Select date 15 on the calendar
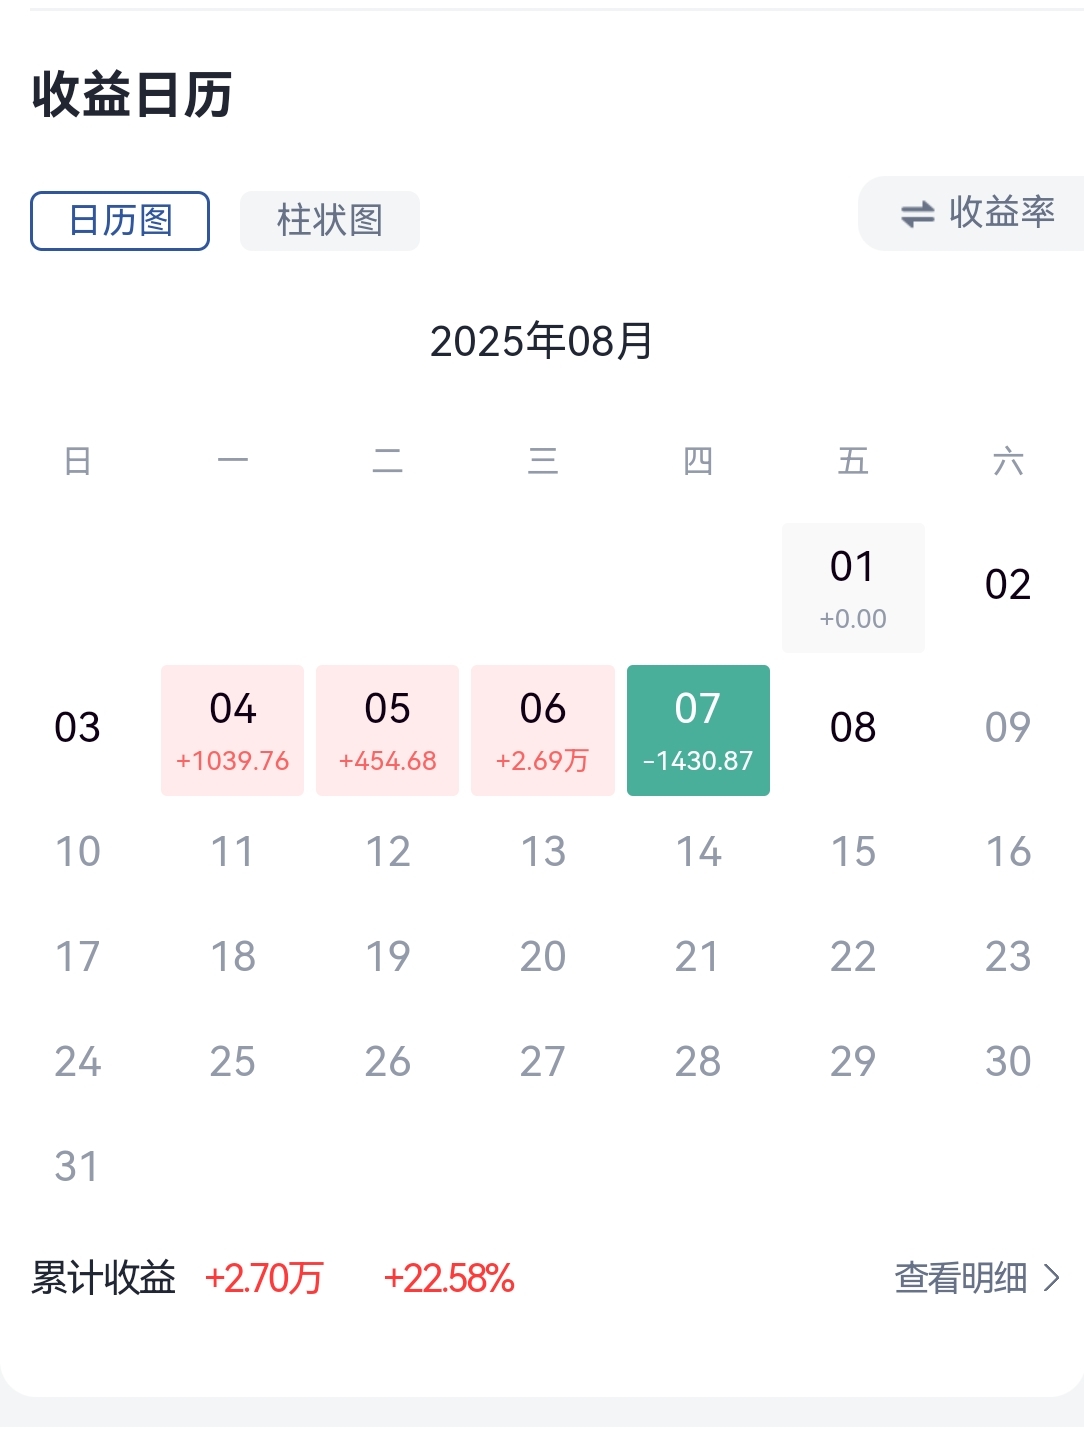The height and width of the screenshot is (1433, 1084). point(853,852)
